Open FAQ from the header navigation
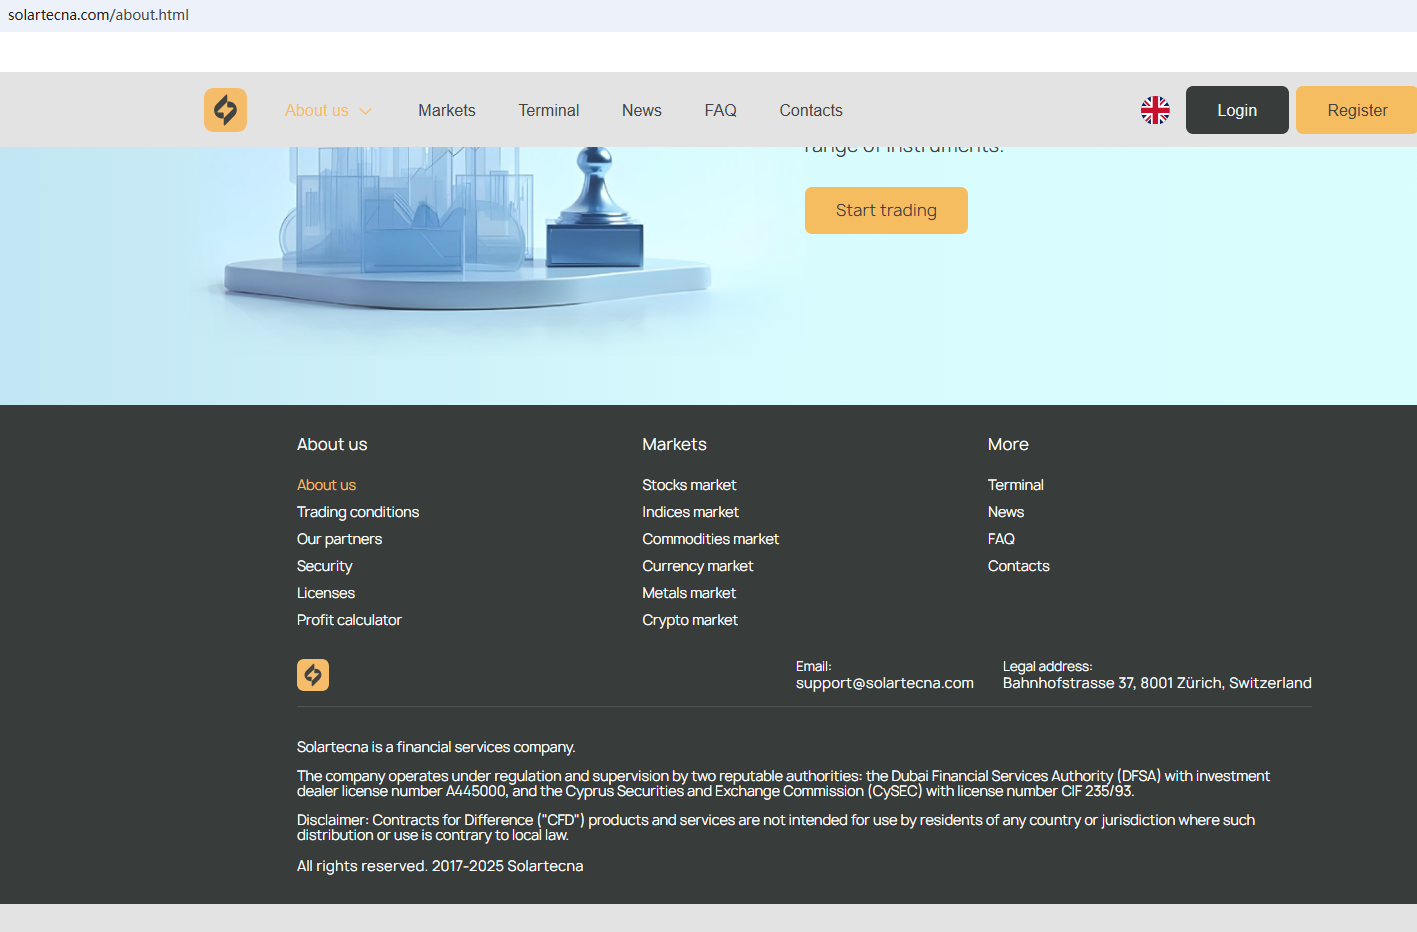The width and height of the screenshot is (1417, 932). (720, 110)
